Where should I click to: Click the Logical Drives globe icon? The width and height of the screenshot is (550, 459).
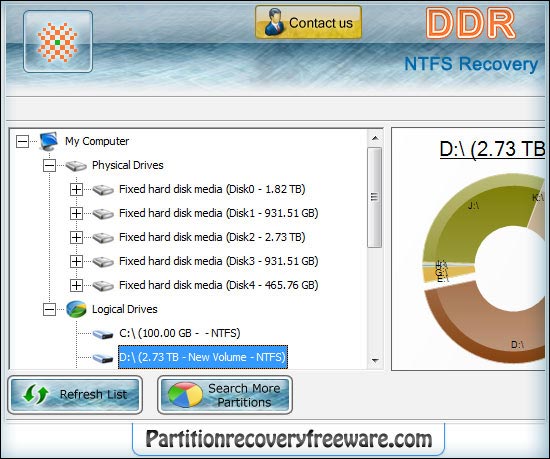pos(76,309)
